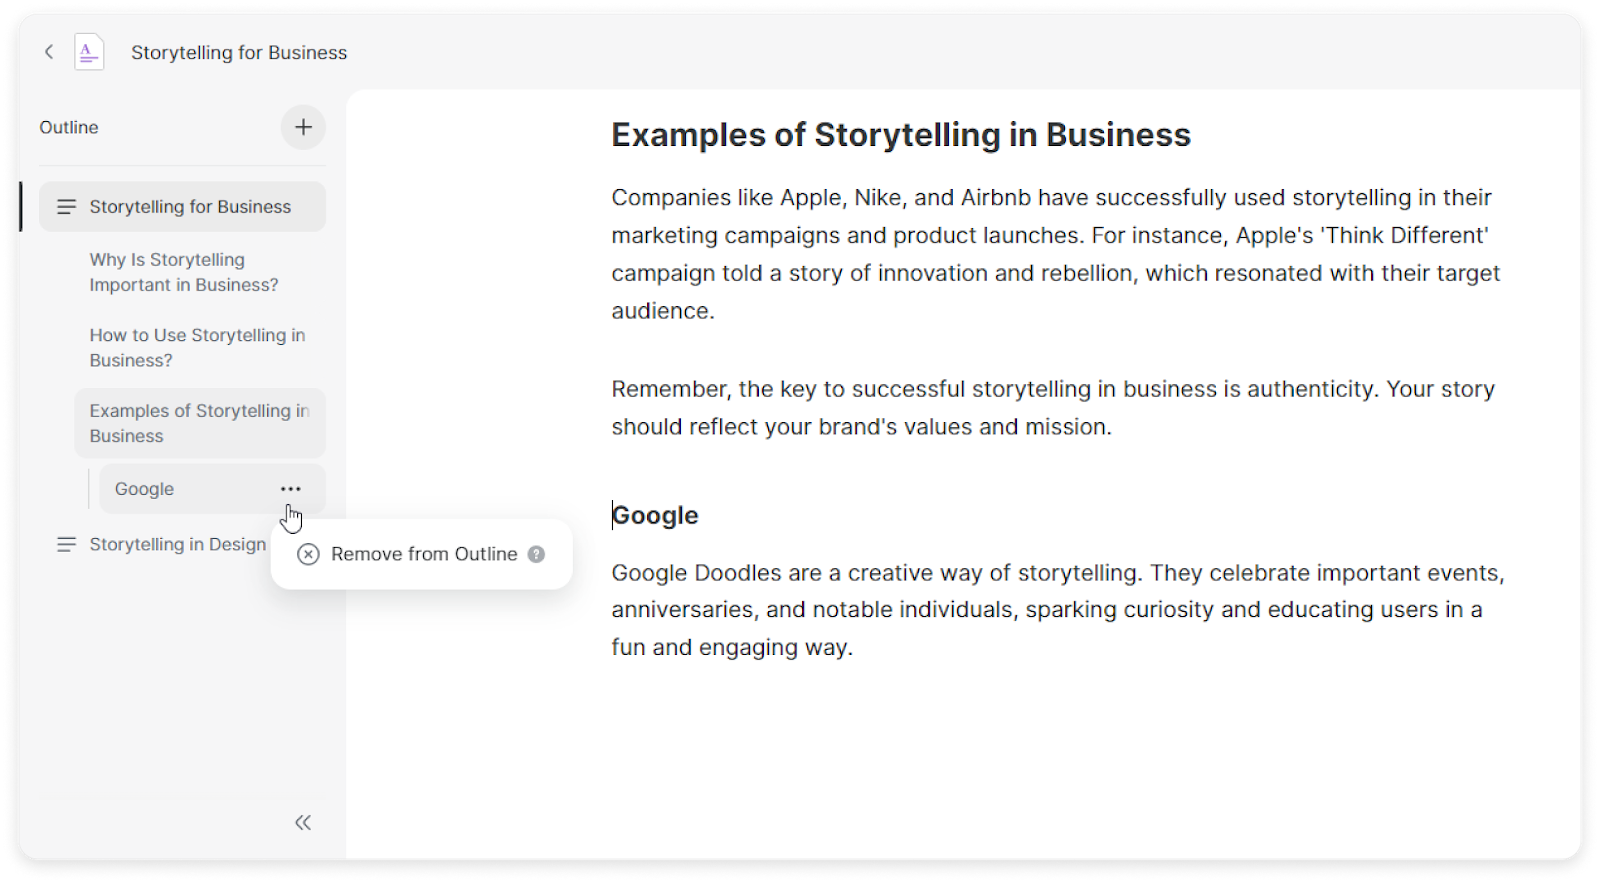
Task: Collapse the outline sidebar with double chevron
Action: pos(303,822)
